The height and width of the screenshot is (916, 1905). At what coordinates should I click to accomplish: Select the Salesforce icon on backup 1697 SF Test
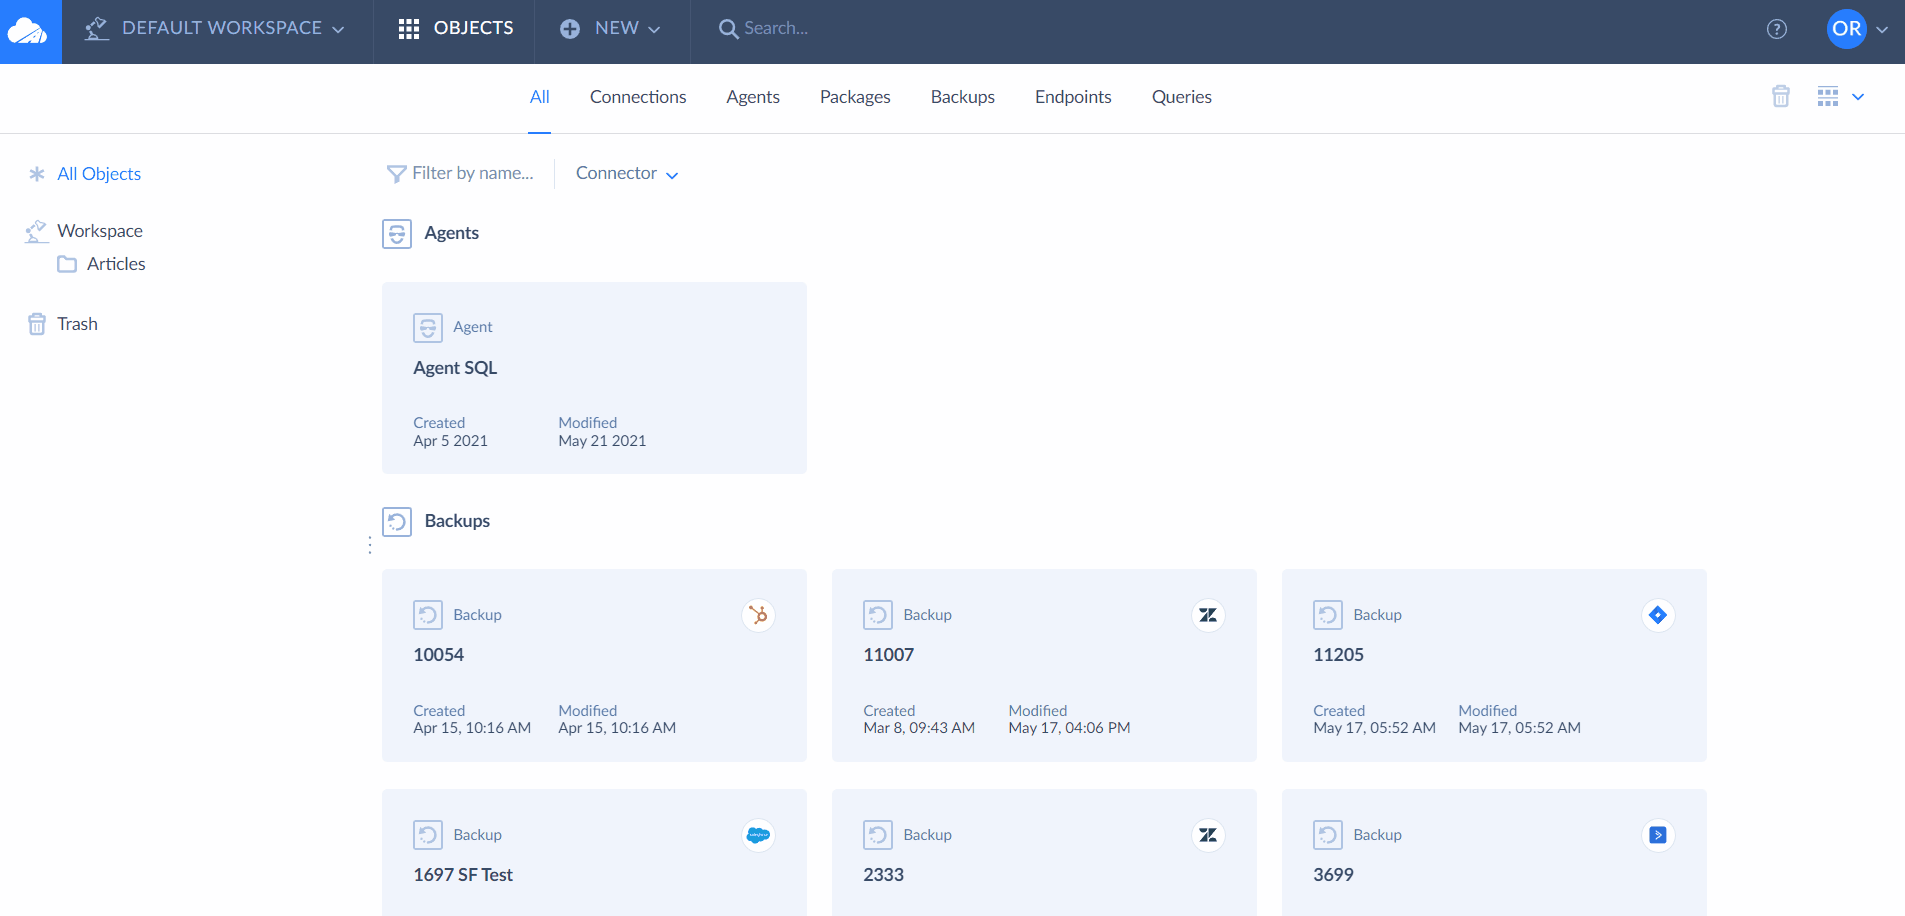(x=758, y=834)
